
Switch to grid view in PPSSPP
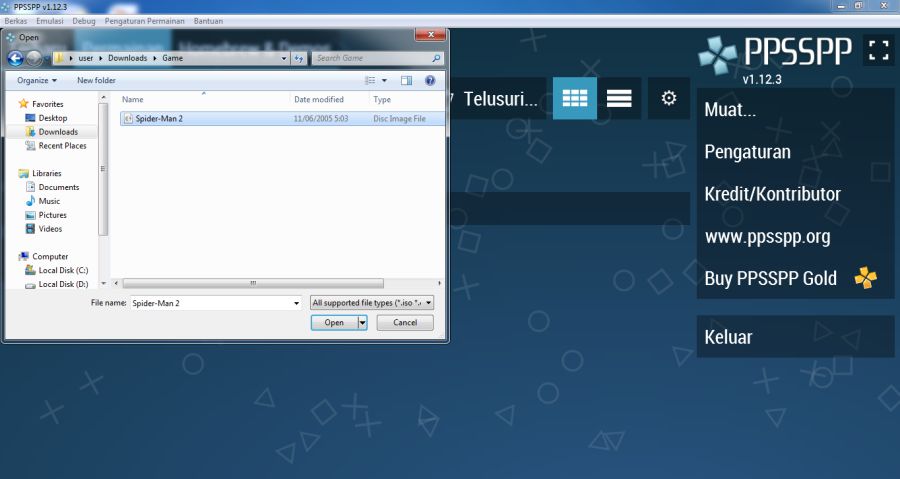pos(575,99)
